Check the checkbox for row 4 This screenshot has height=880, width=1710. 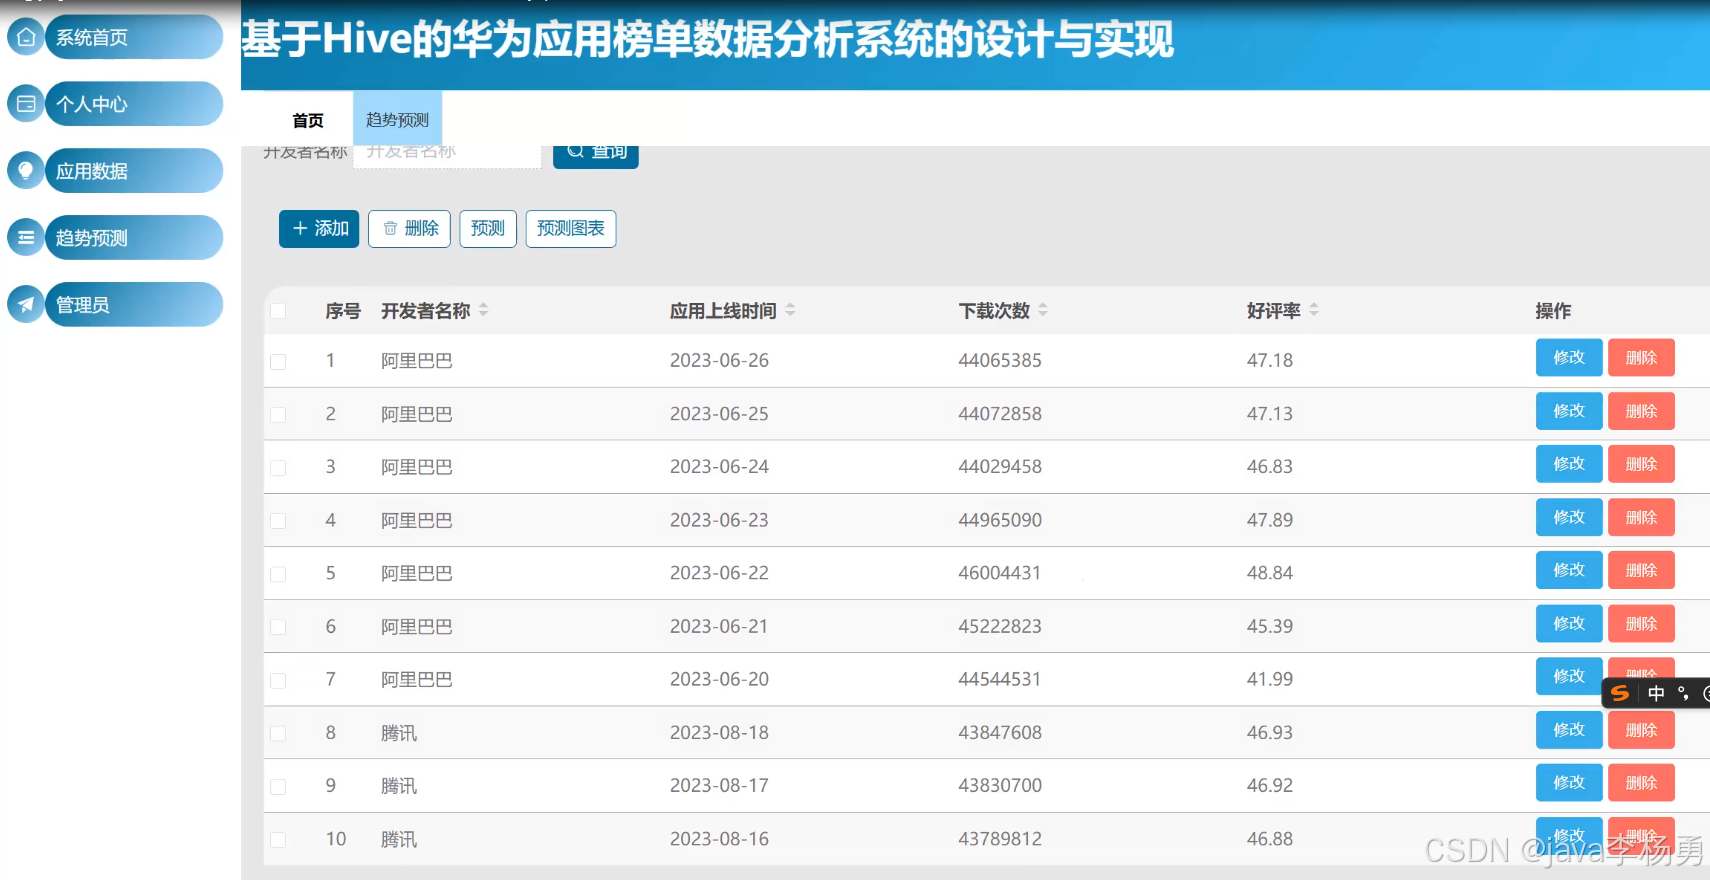click(278, 521)
